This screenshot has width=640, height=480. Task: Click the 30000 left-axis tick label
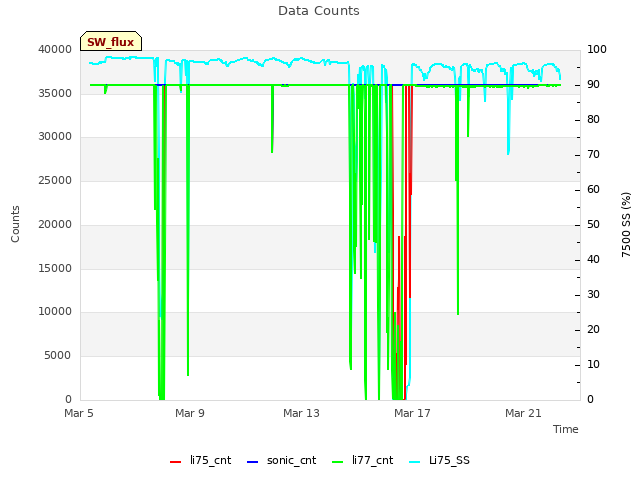click(55, 137)
